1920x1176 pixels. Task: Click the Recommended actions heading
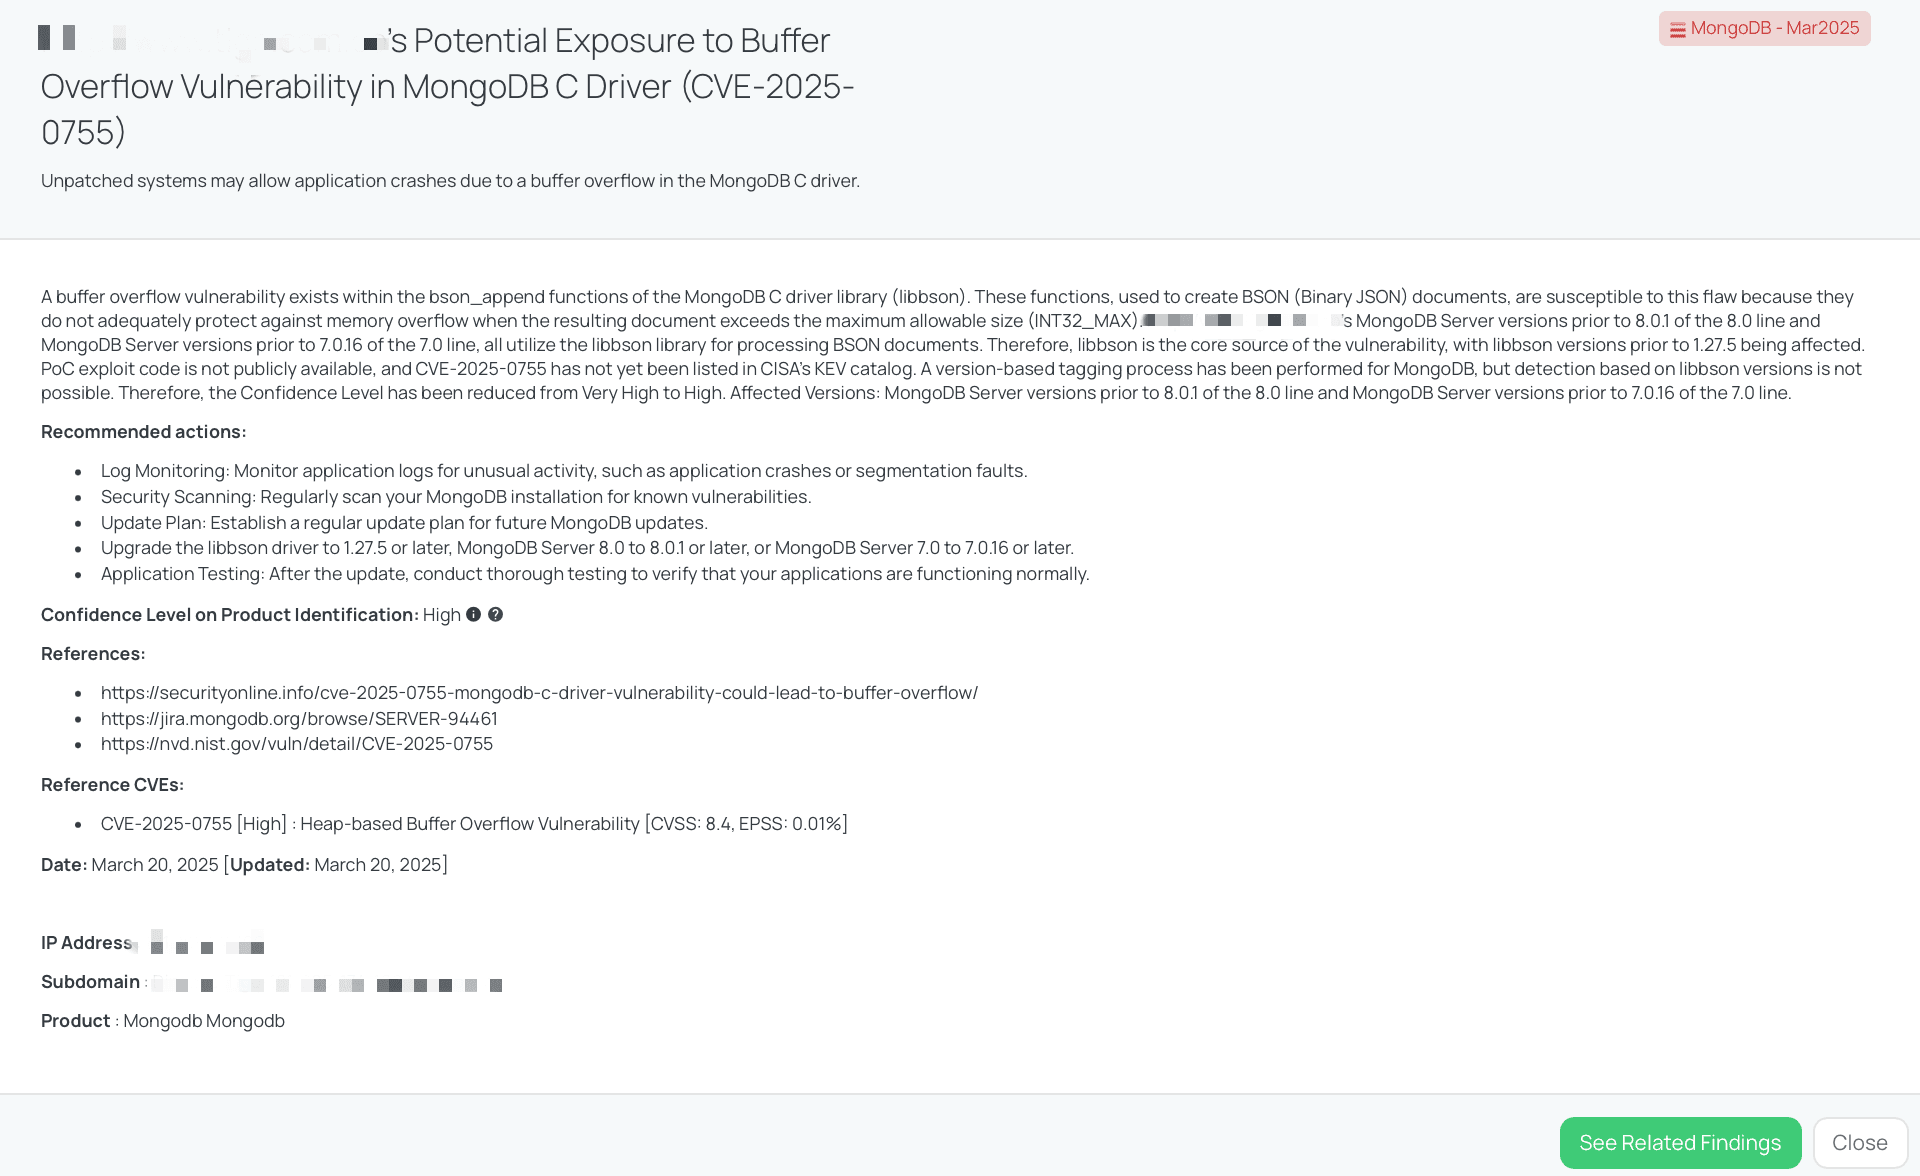pyautogui.click(x=143, y=432)
